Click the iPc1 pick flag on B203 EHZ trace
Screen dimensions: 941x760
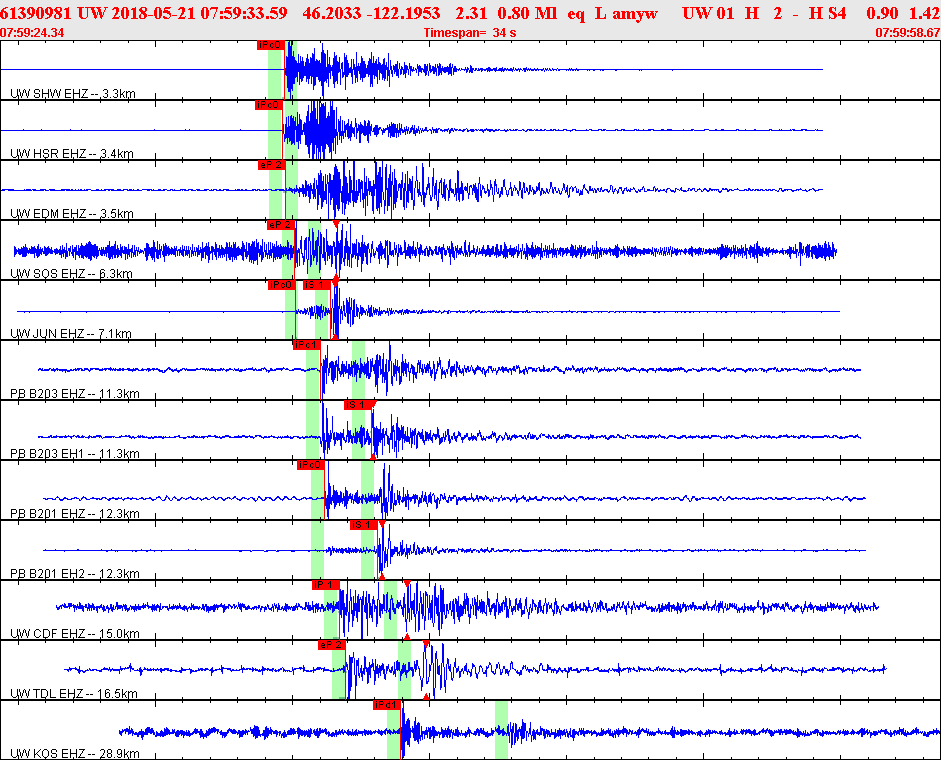(307, 345)
